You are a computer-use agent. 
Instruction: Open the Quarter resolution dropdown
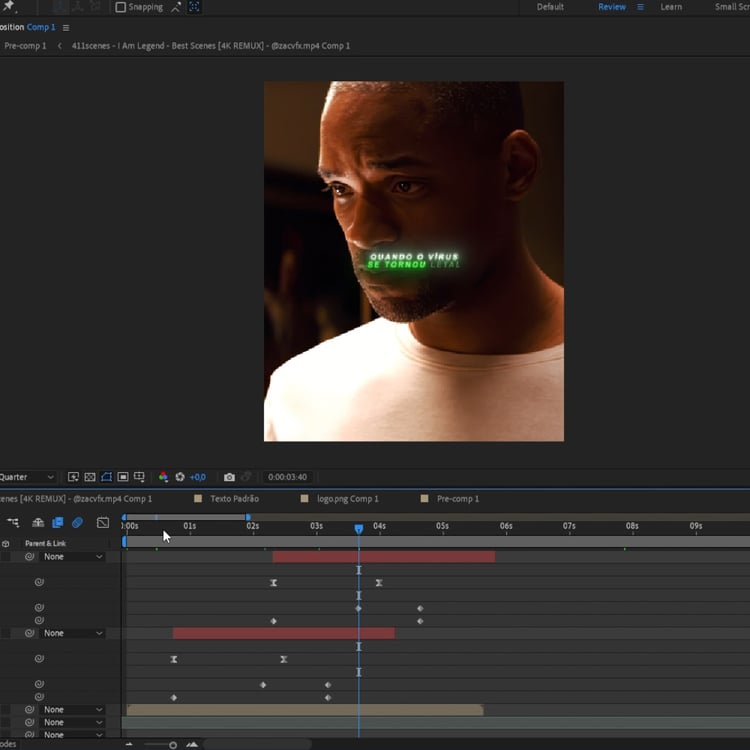[x=28, y=477]
